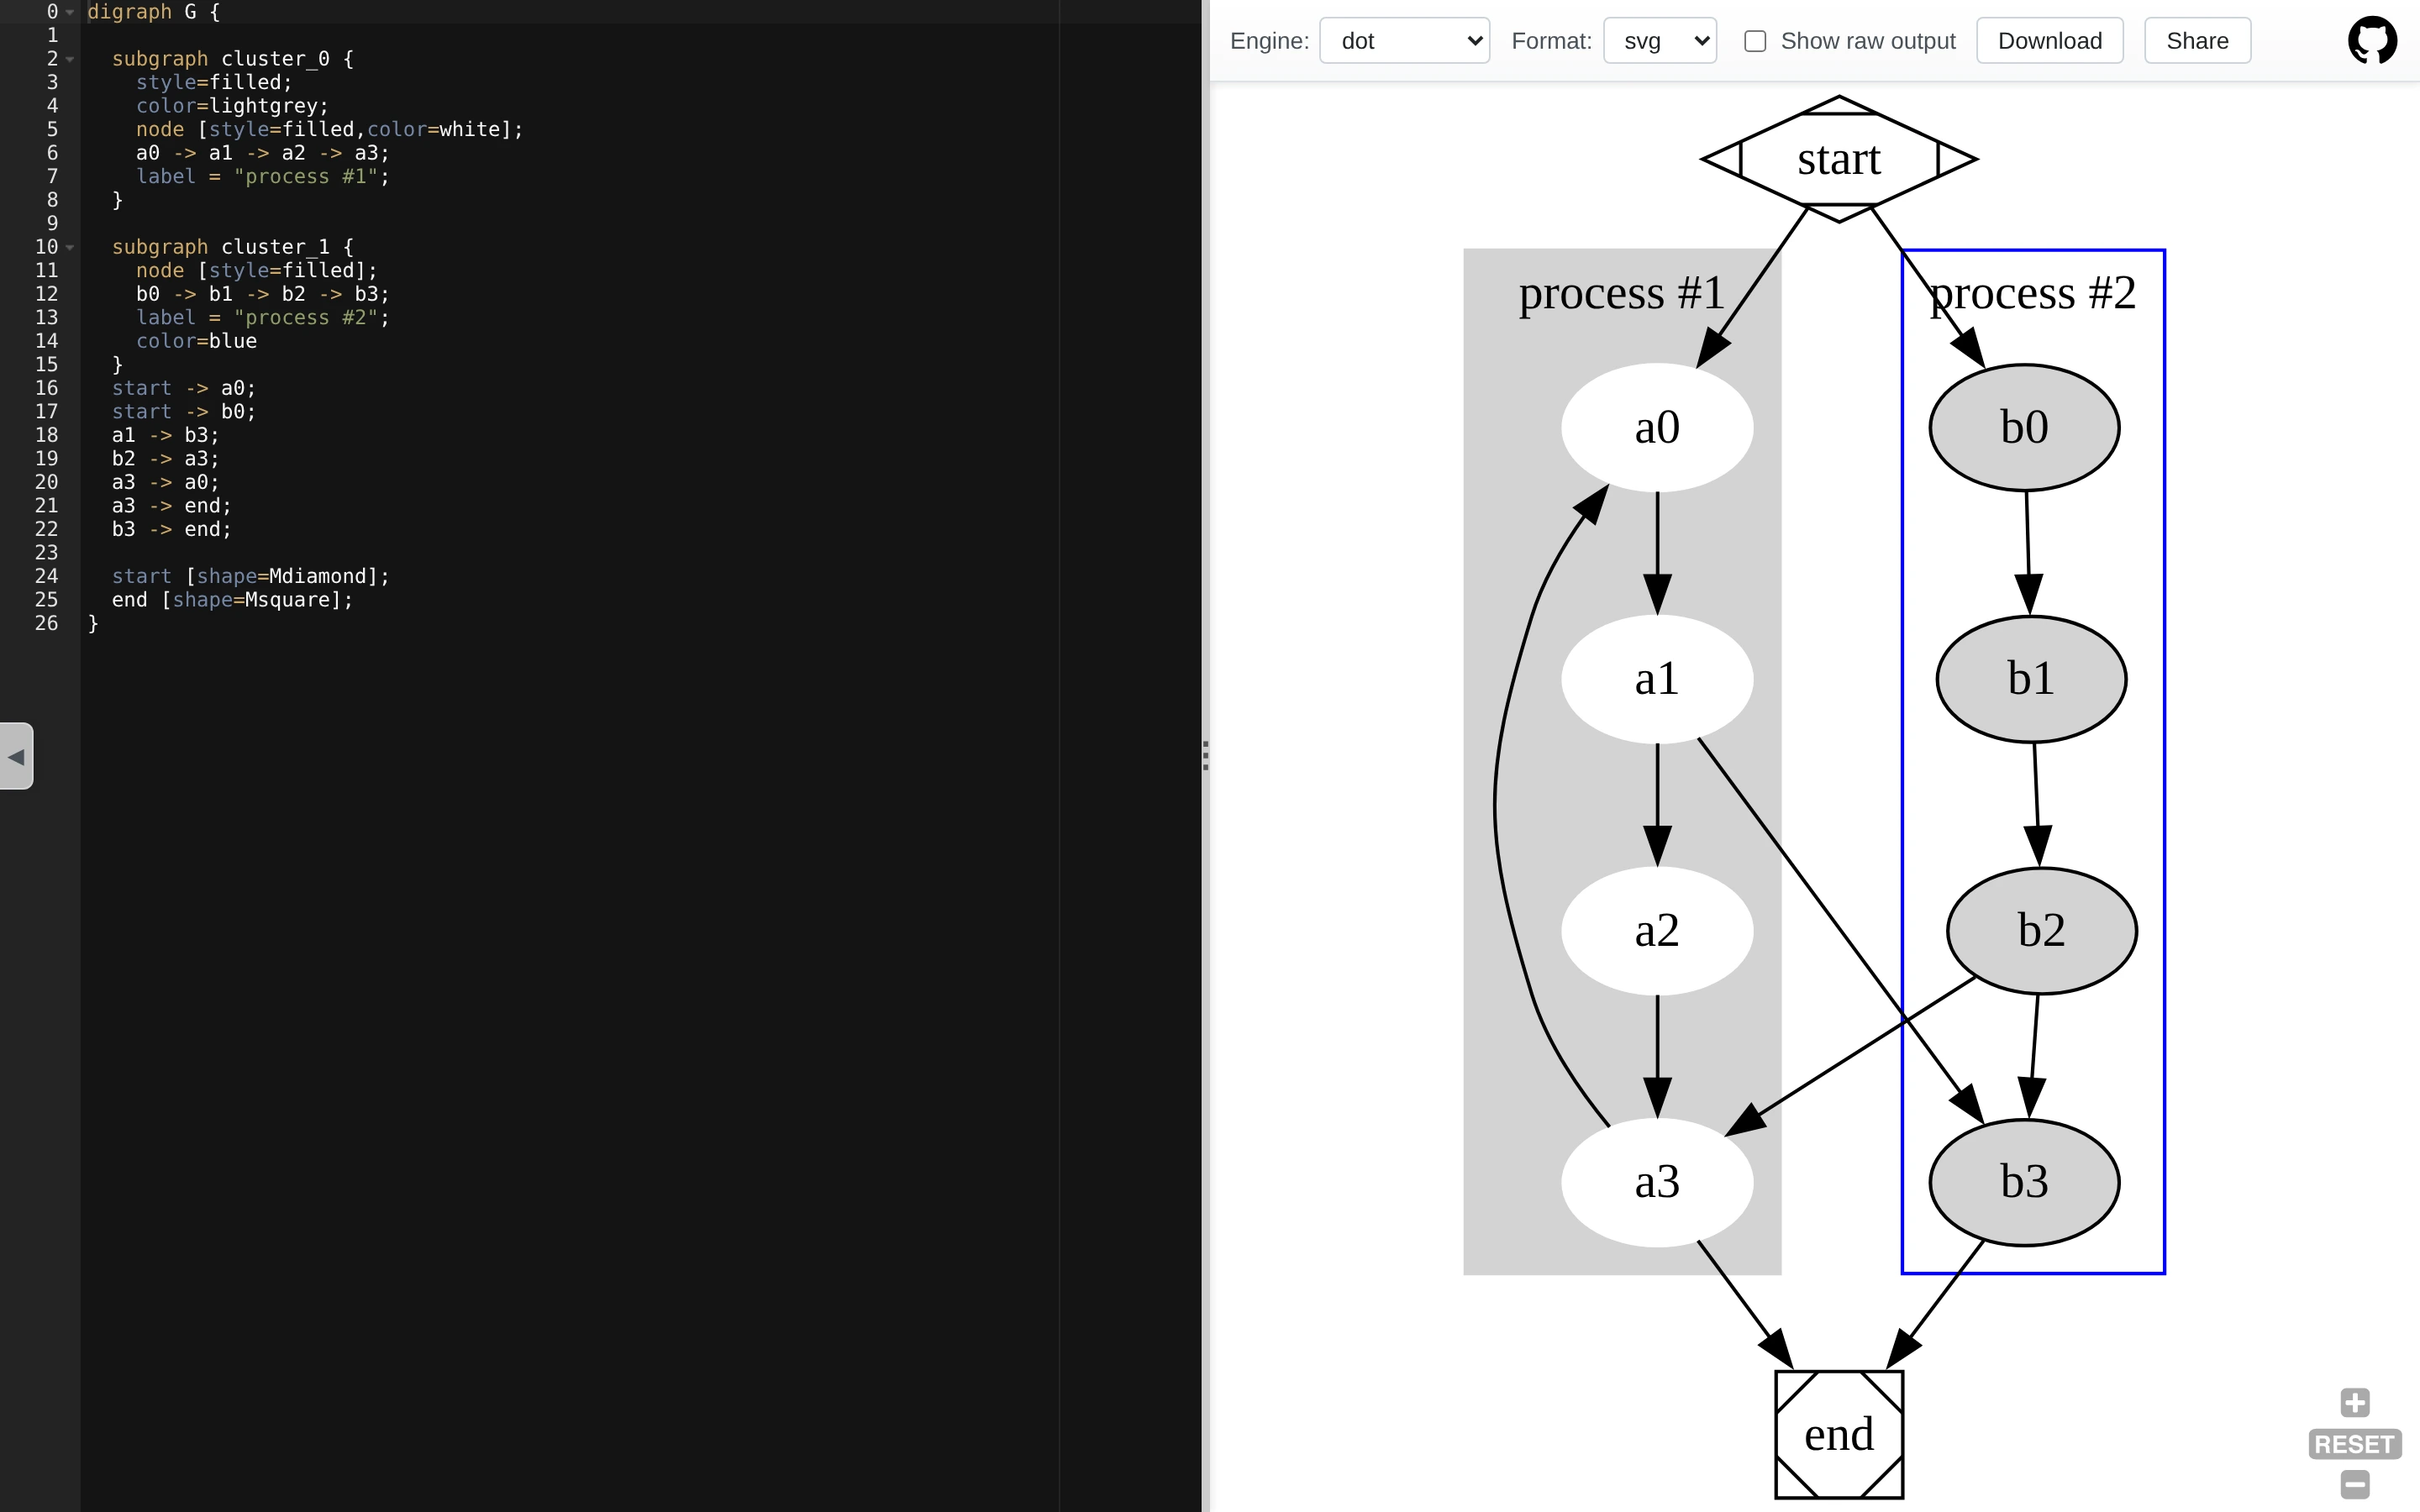Viewport: 2420px width, 1512px height.
Task: Click line number 23 in the gutter
Action: 46,553
